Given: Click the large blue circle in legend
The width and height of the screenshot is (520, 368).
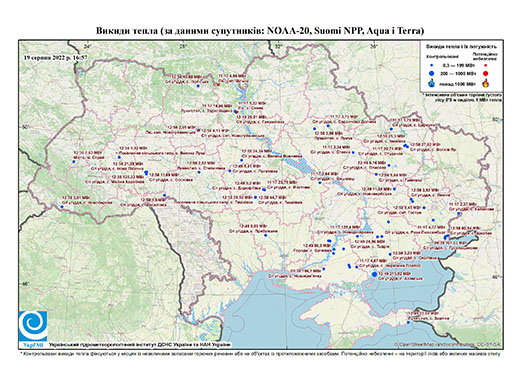Looking at the screenshot, I should pyautogui.click(x=432, y=73).
